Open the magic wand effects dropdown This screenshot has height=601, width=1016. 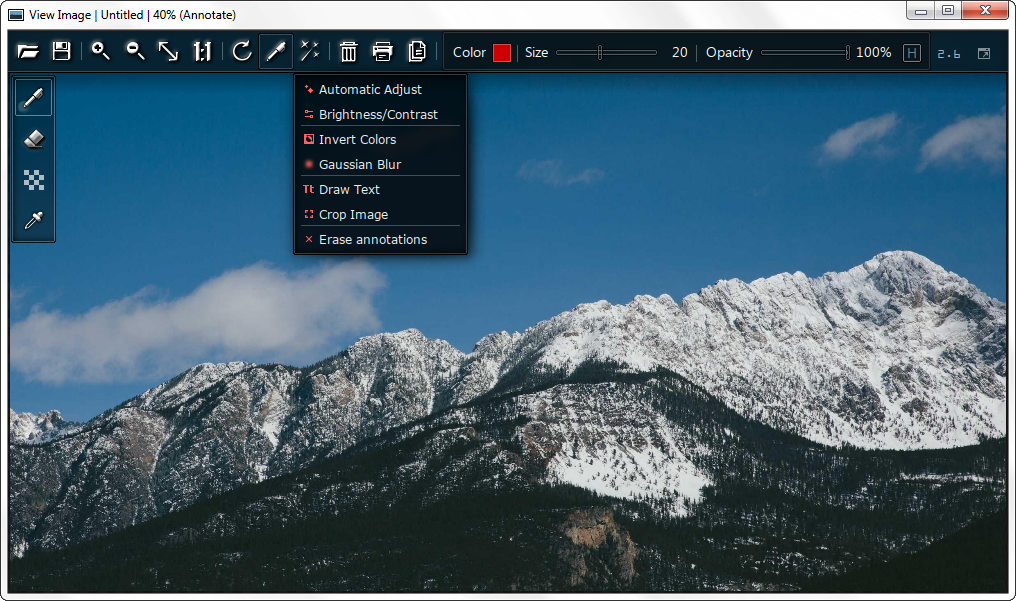310,52
